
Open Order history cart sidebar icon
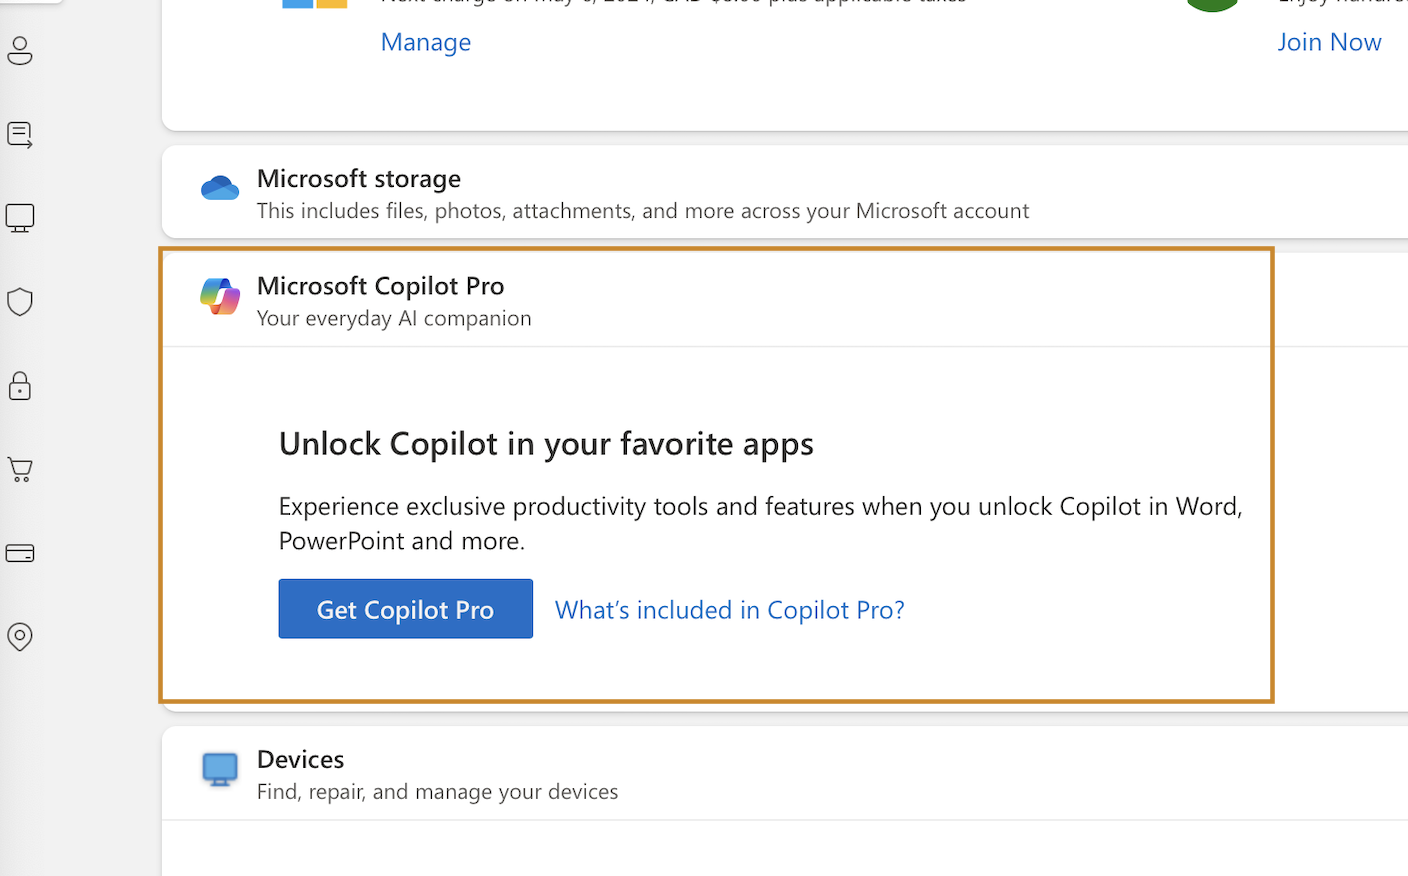point(20,469)
